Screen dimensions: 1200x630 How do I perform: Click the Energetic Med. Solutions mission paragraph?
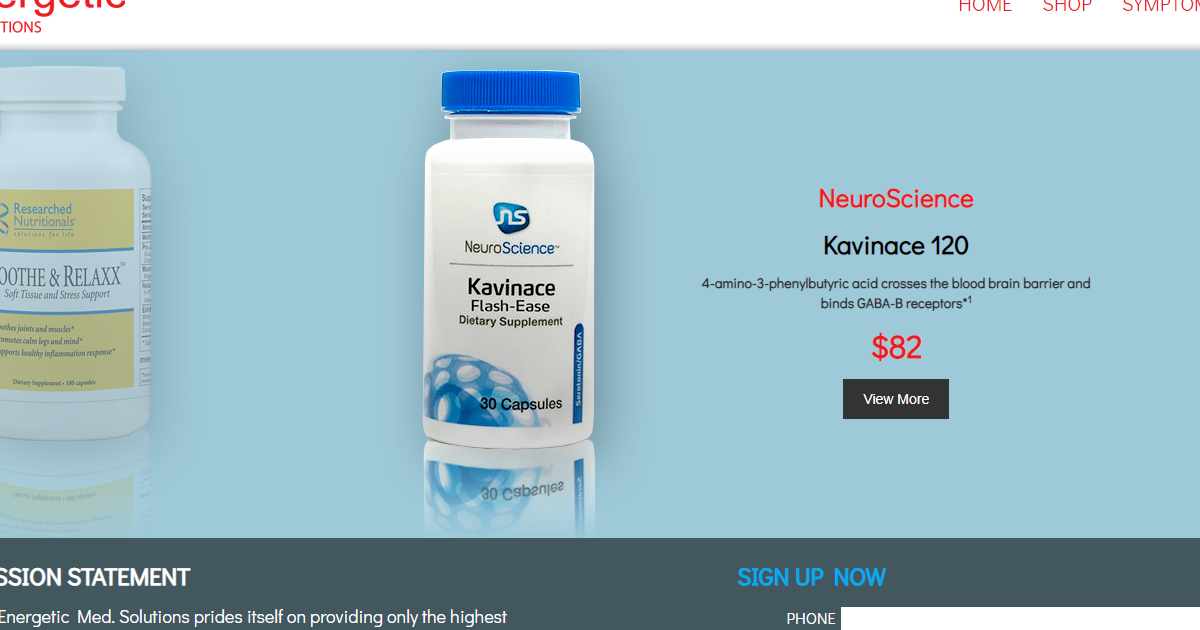pos(253,617)
